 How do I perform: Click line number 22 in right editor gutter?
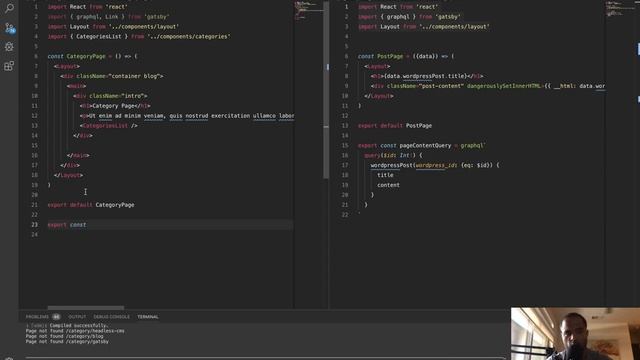(x=345, y=215)
